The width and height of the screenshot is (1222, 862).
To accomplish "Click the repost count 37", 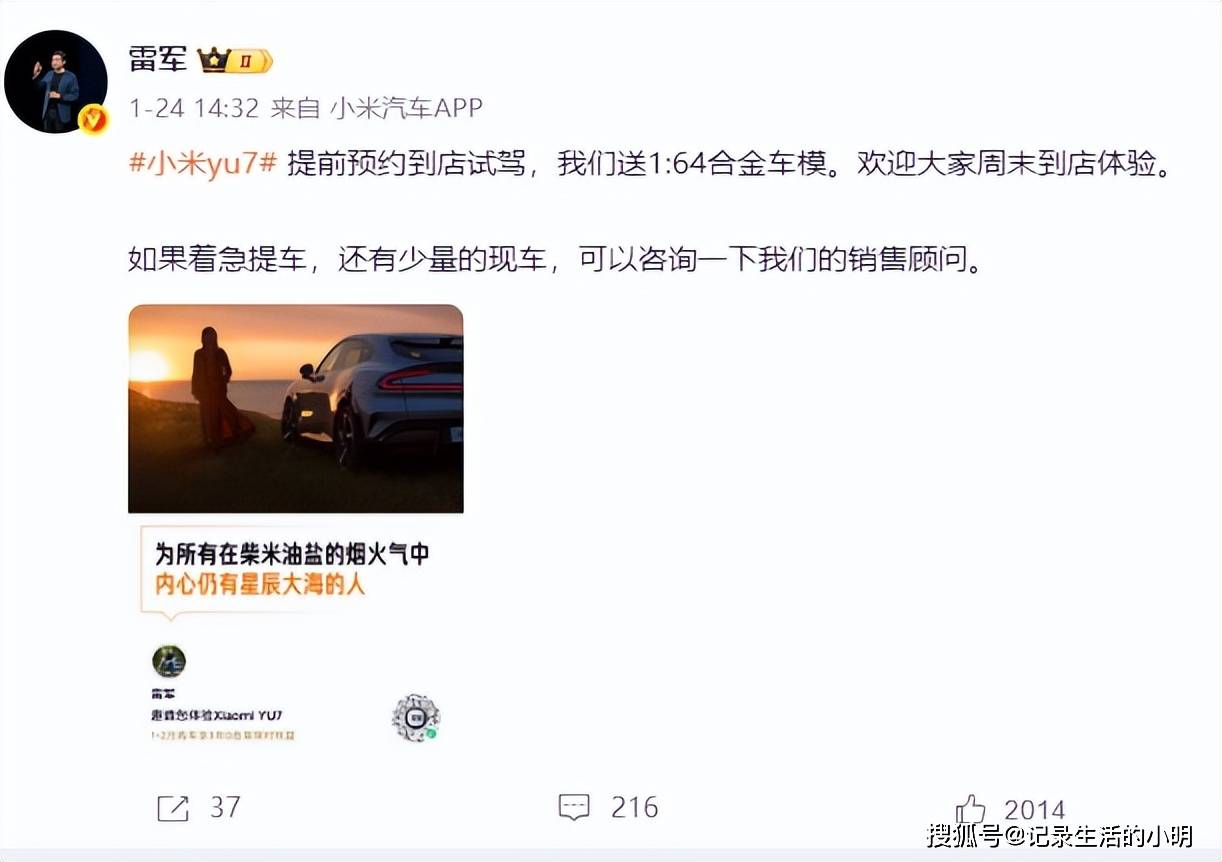I will (x=225, y=808).
